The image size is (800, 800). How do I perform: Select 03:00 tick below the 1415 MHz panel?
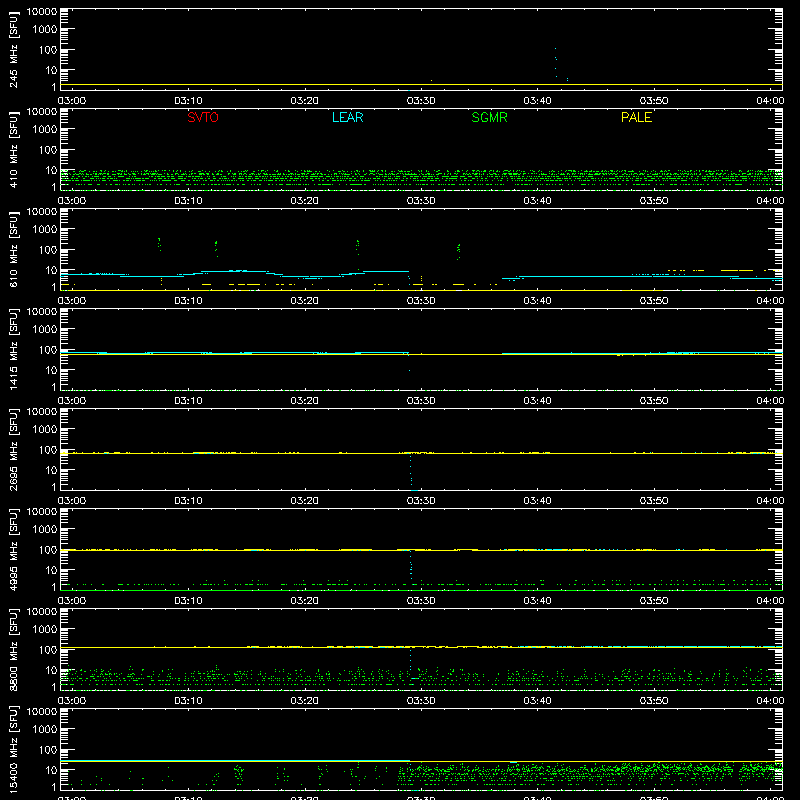tap(71, 401)
